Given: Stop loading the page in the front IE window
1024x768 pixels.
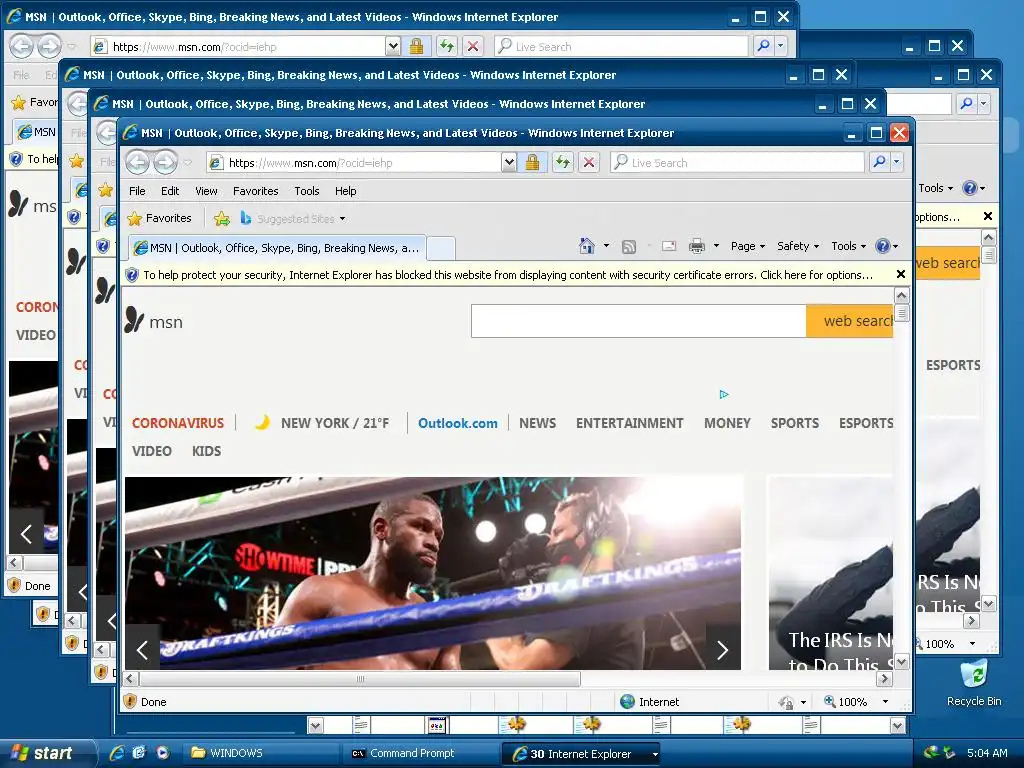Looking at the screenshot, I should 589,162.
